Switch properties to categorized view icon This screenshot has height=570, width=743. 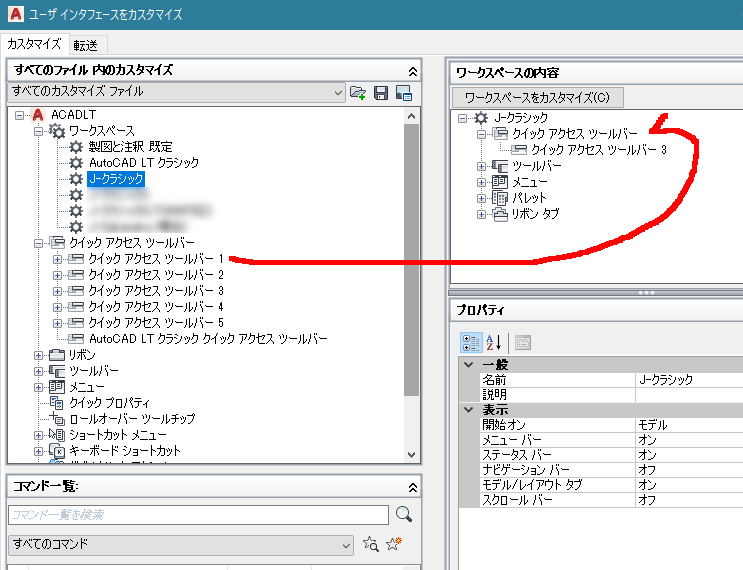[x=471, y=342]
